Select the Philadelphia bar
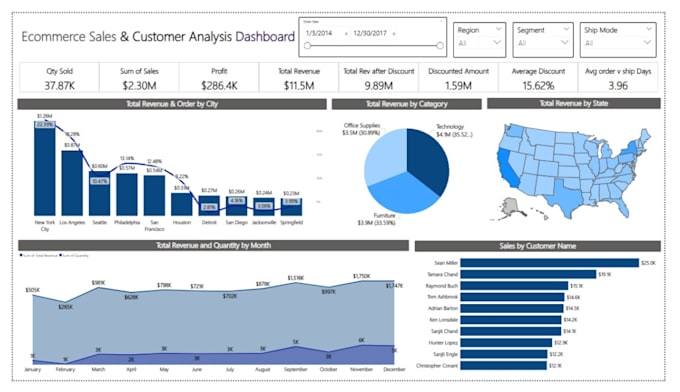 pyautogui.click(x=127, y=195)
